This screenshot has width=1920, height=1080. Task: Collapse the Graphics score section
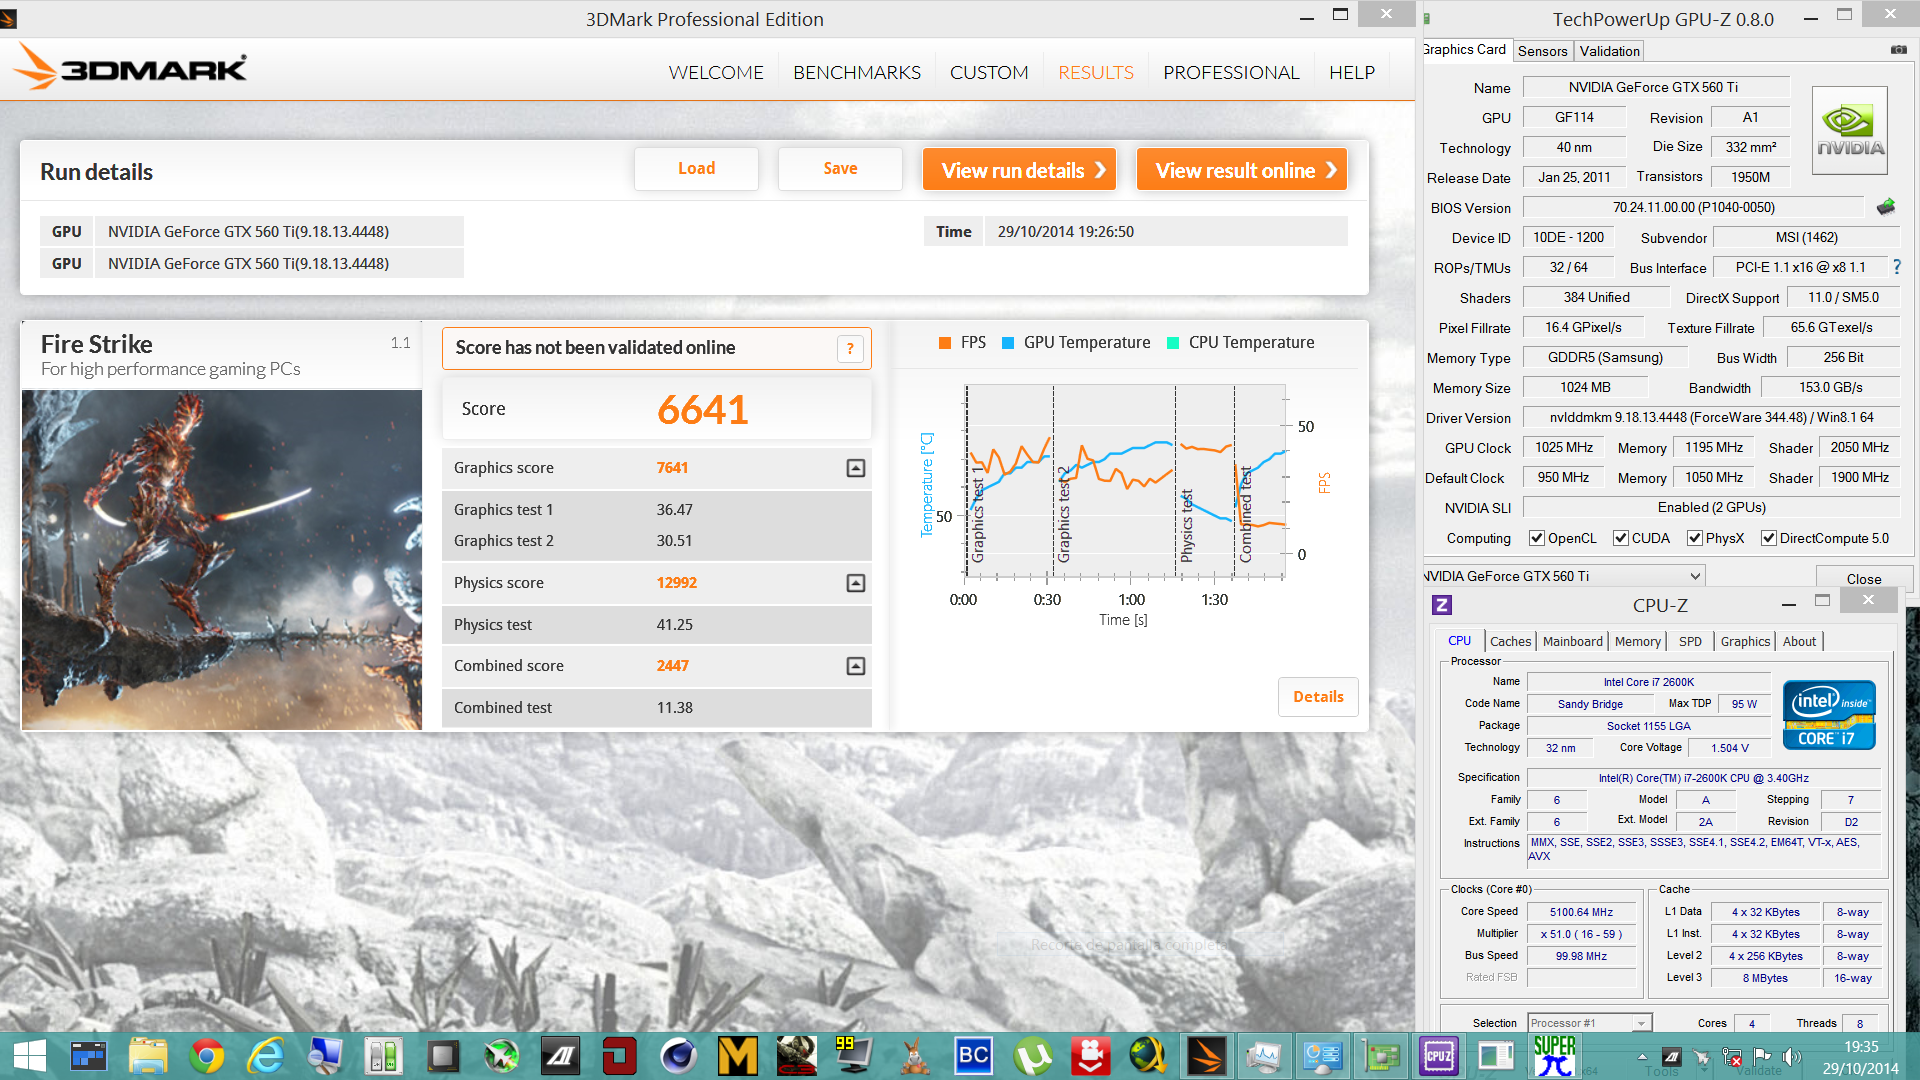tap(856, 468)
